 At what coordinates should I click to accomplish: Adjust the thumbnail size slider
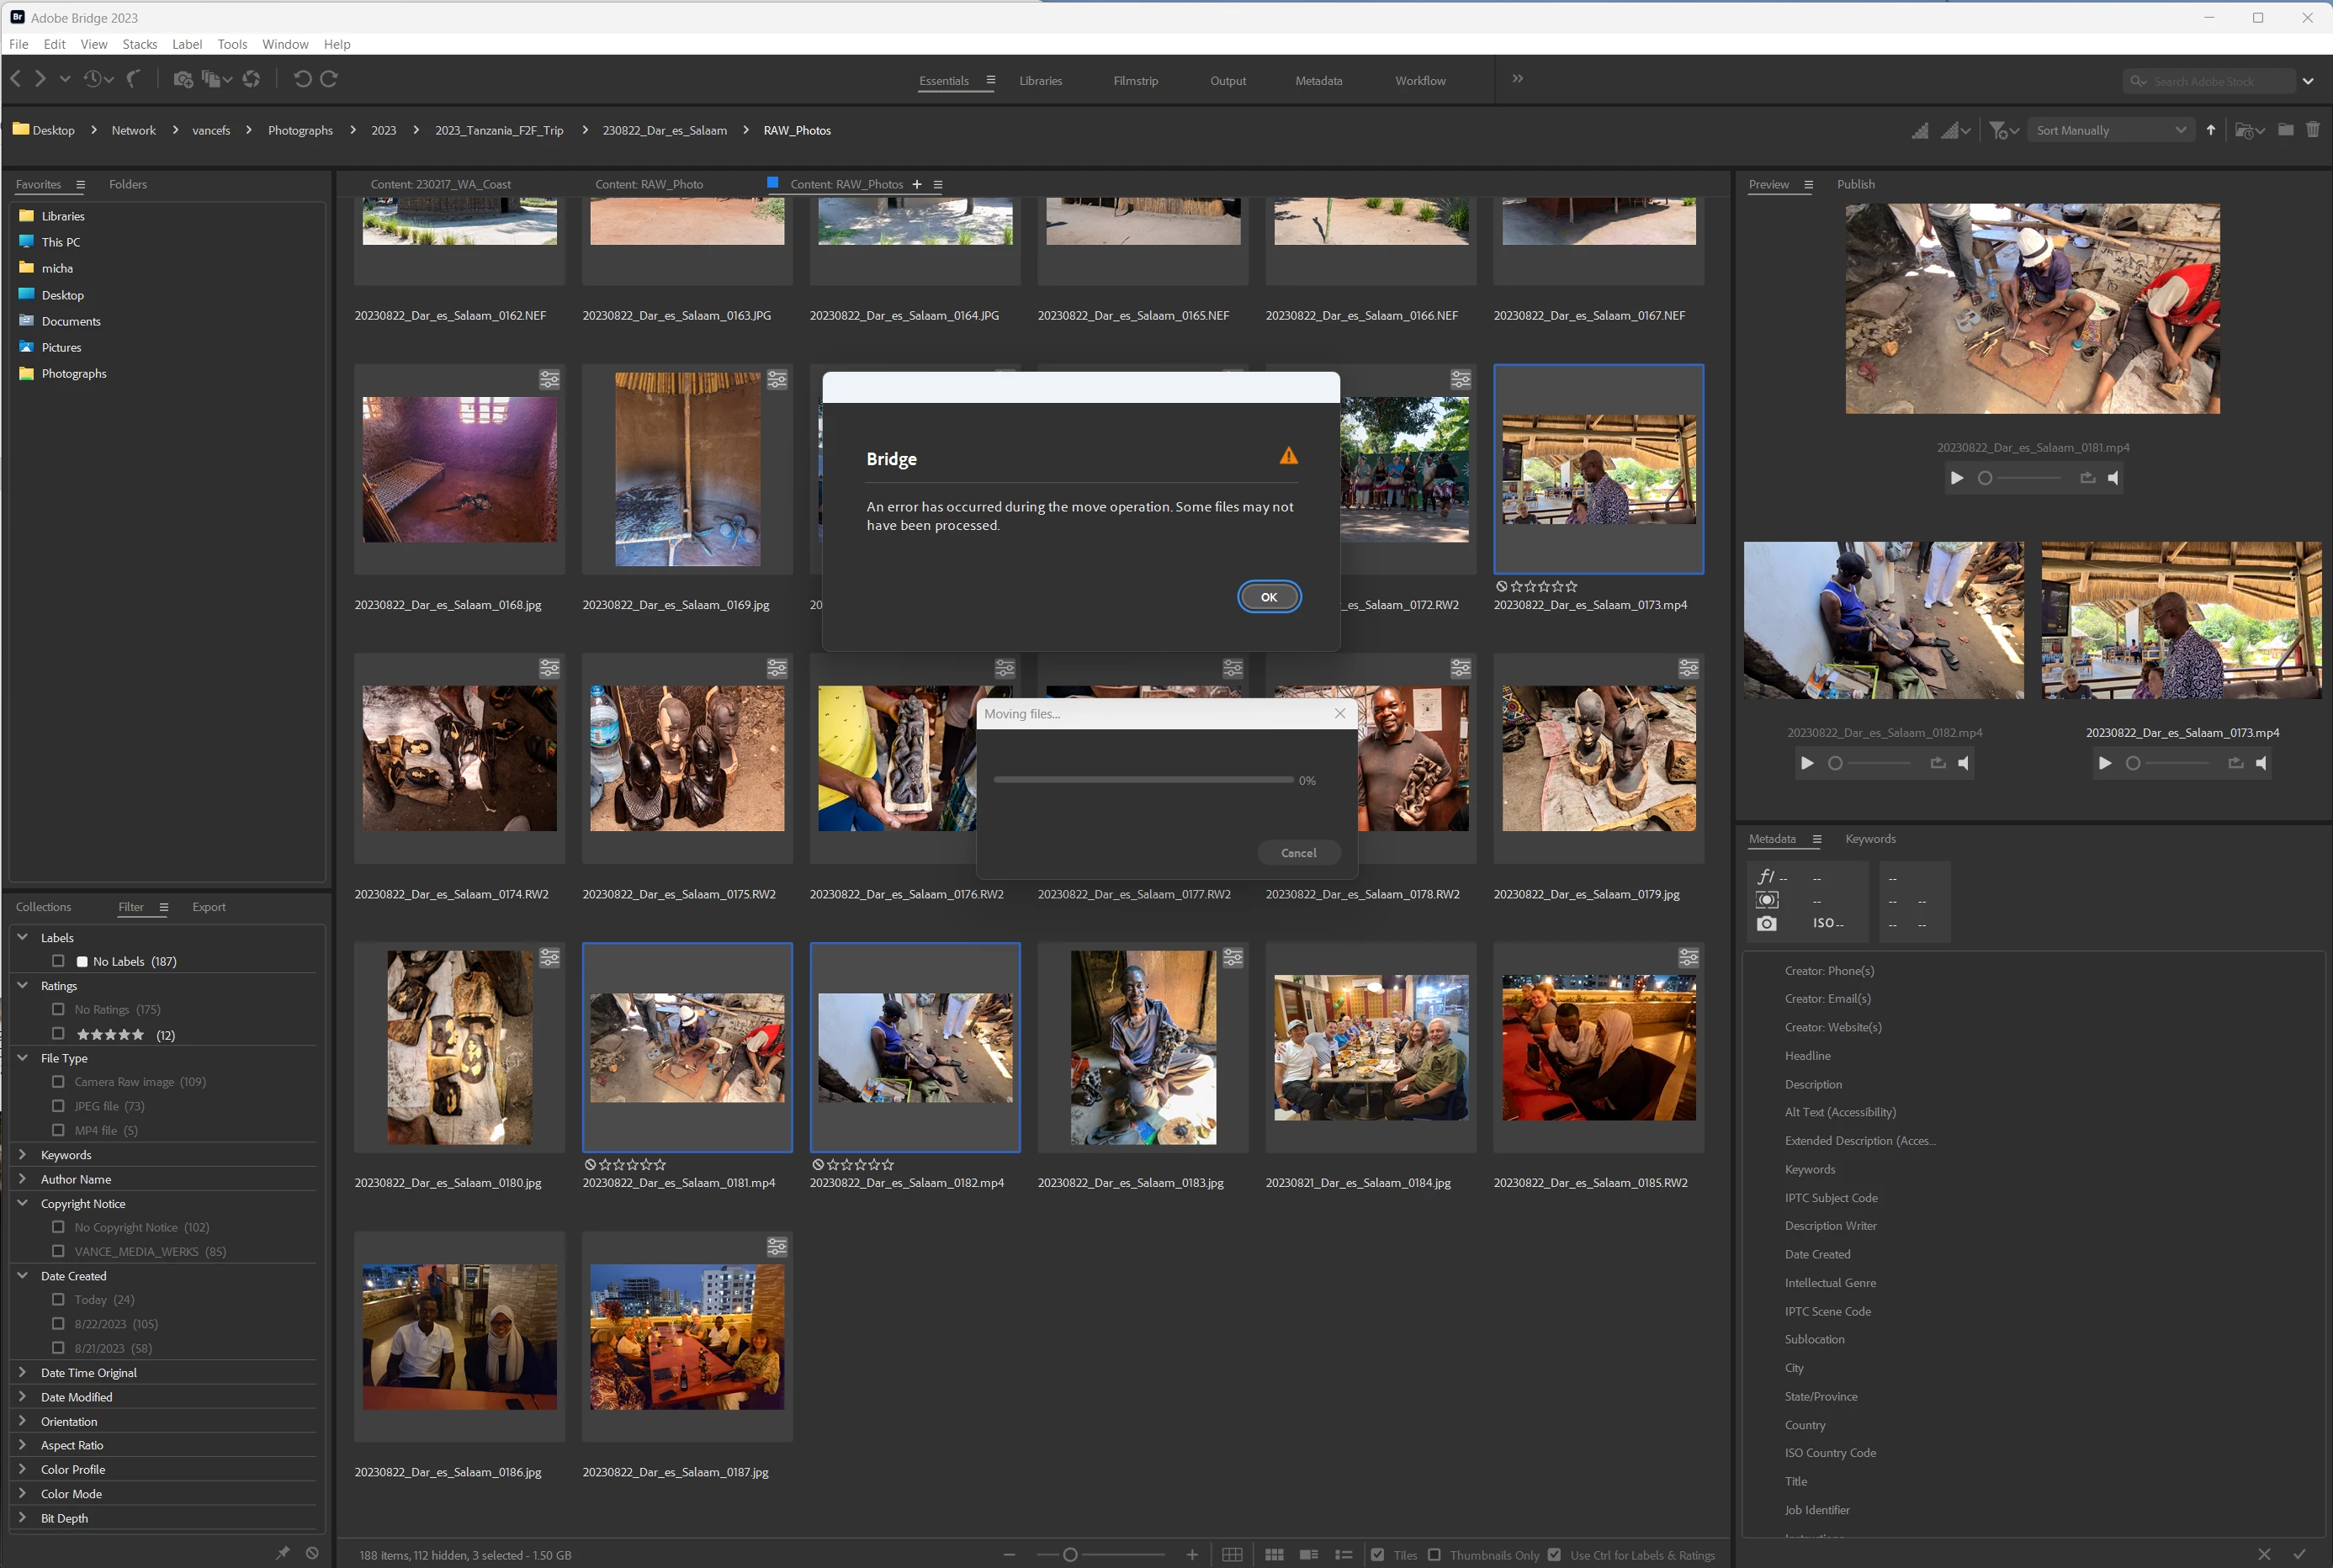click(x=1070, y=1554)
